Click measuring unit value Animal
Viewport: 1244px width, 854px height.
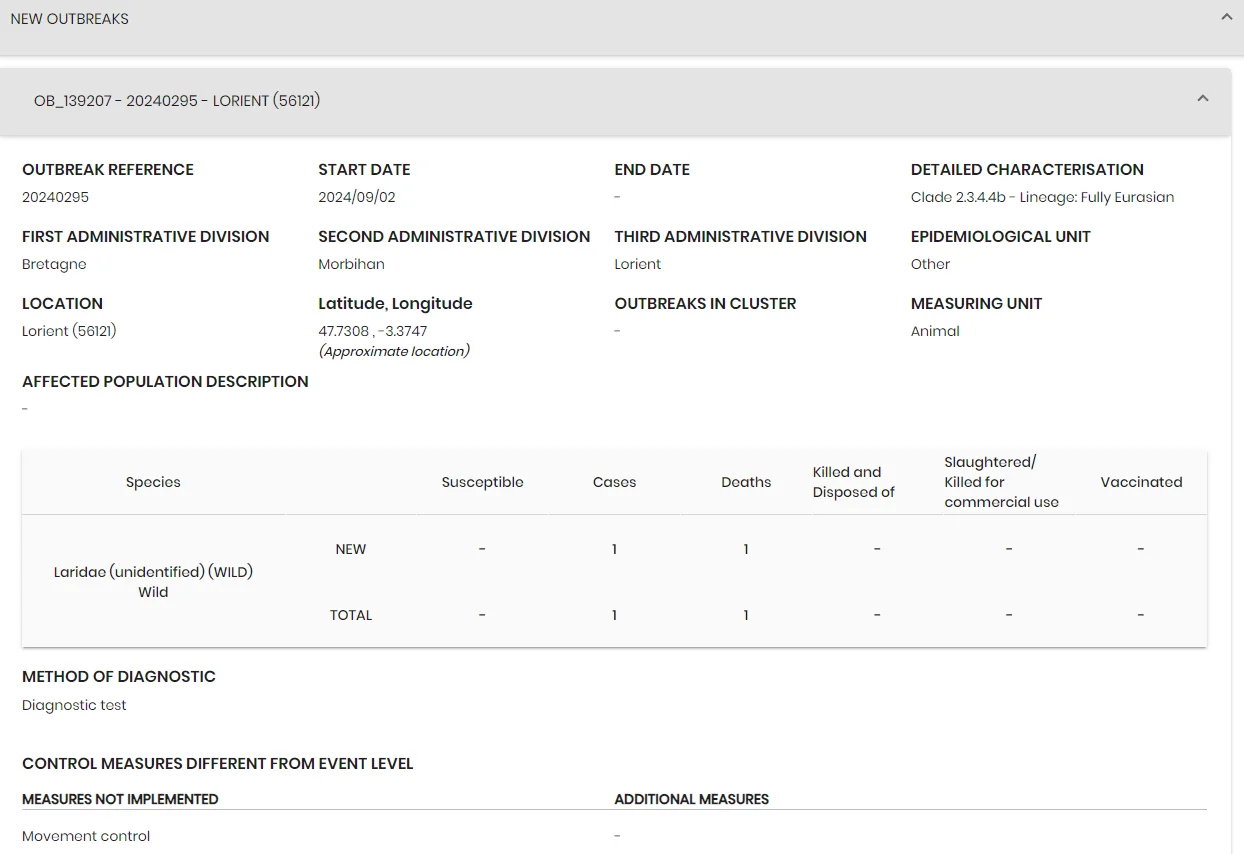[935, 331]
